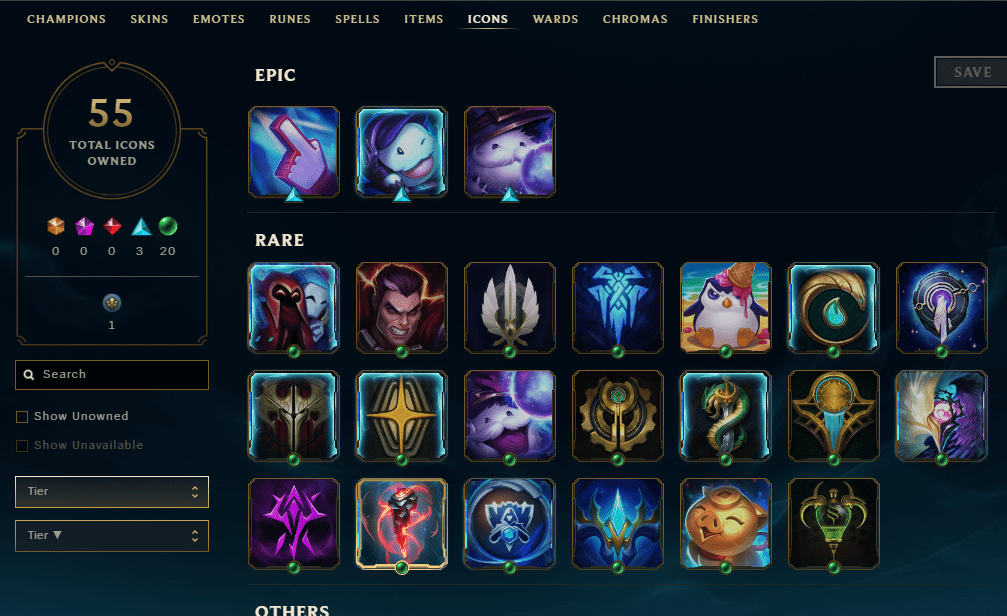Go to the Wards tab
1007x616 pixels.
coord(555,19)
